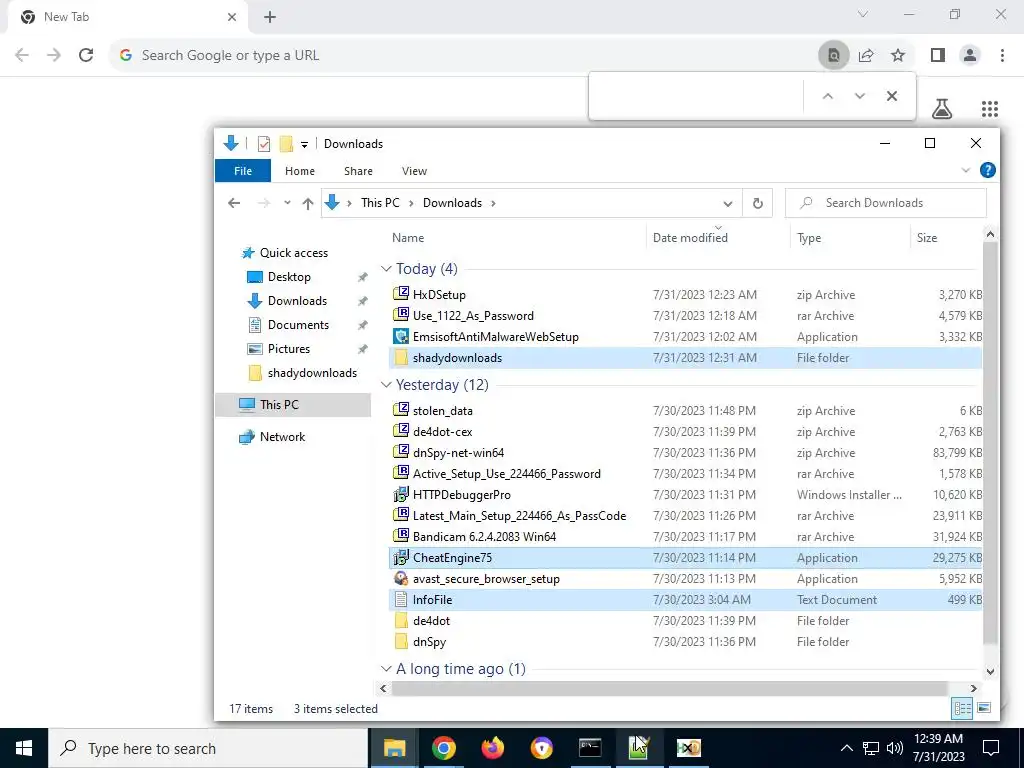
Task: Collapse the Yesterday (12) group
Action: (x=386, y=385)
